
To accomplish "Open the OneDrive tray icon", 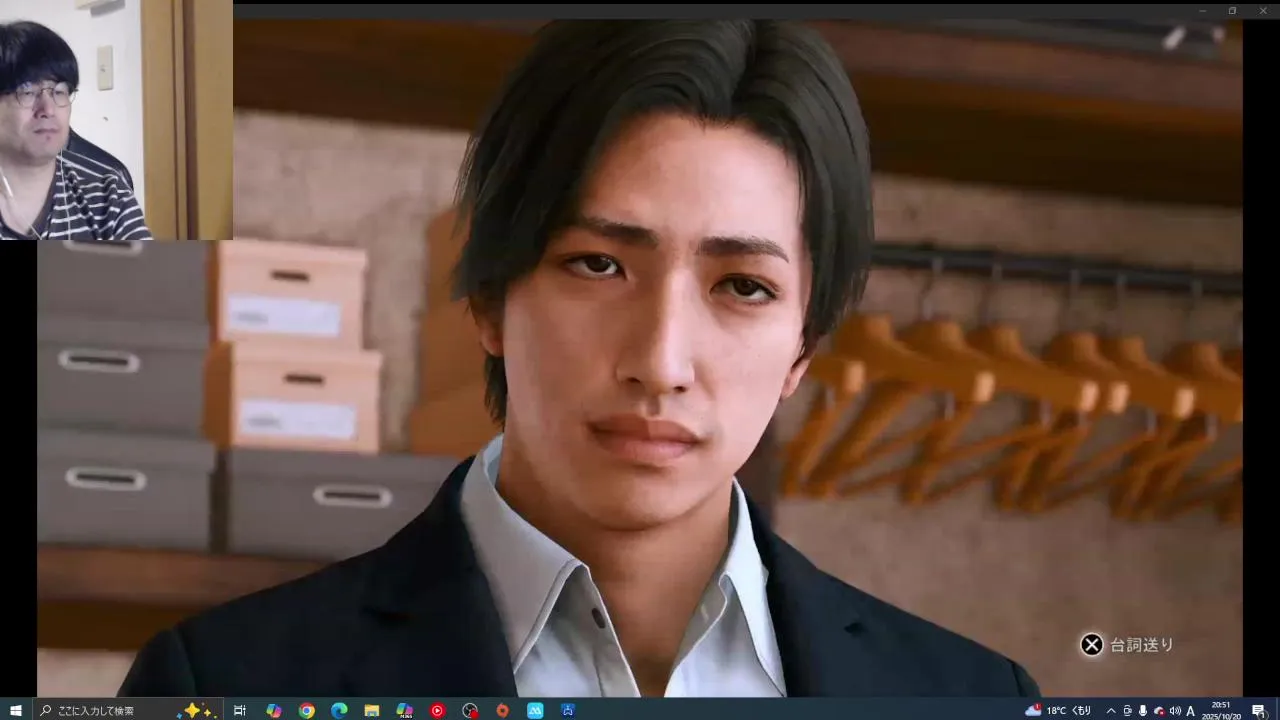I will 1159,710.
